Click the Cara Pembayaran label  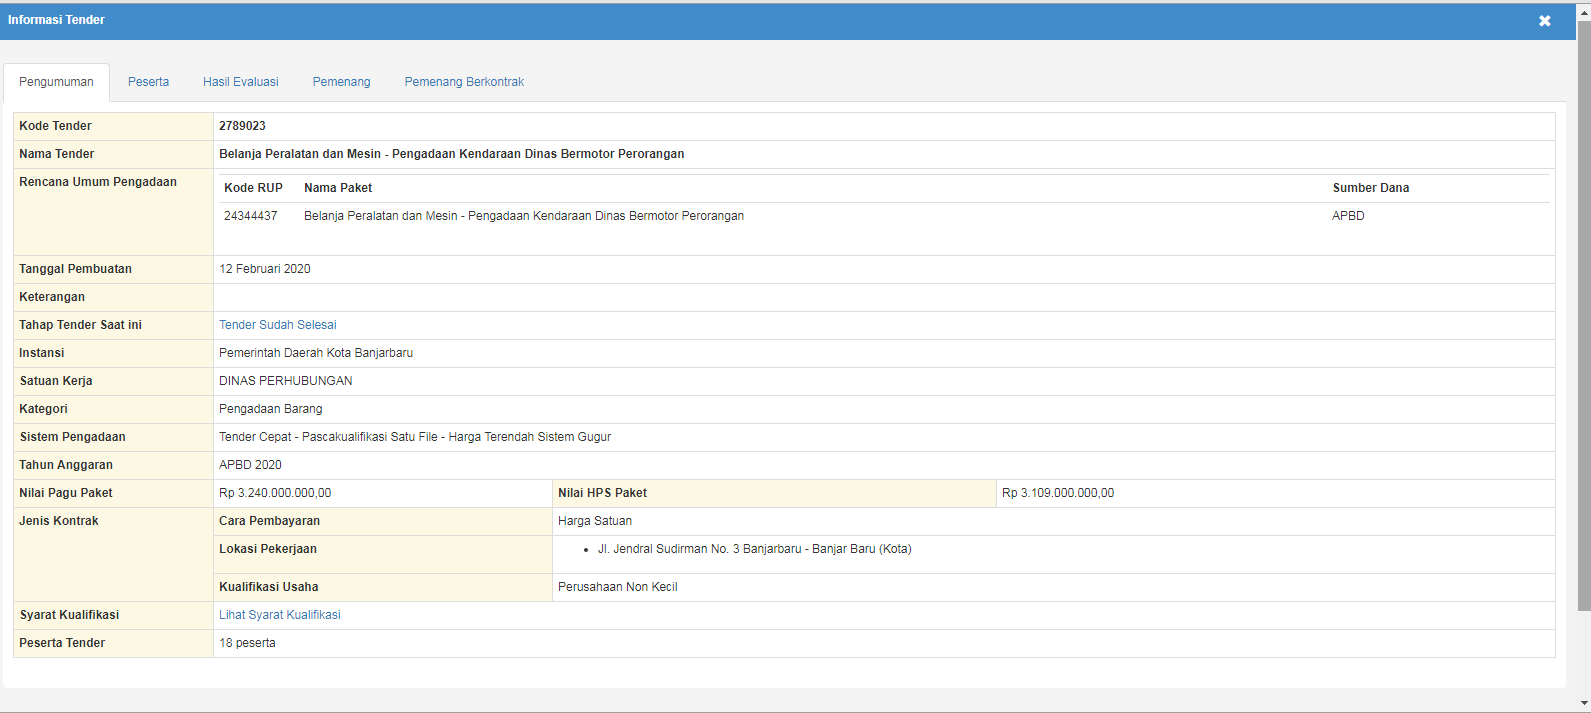point(269,521)
